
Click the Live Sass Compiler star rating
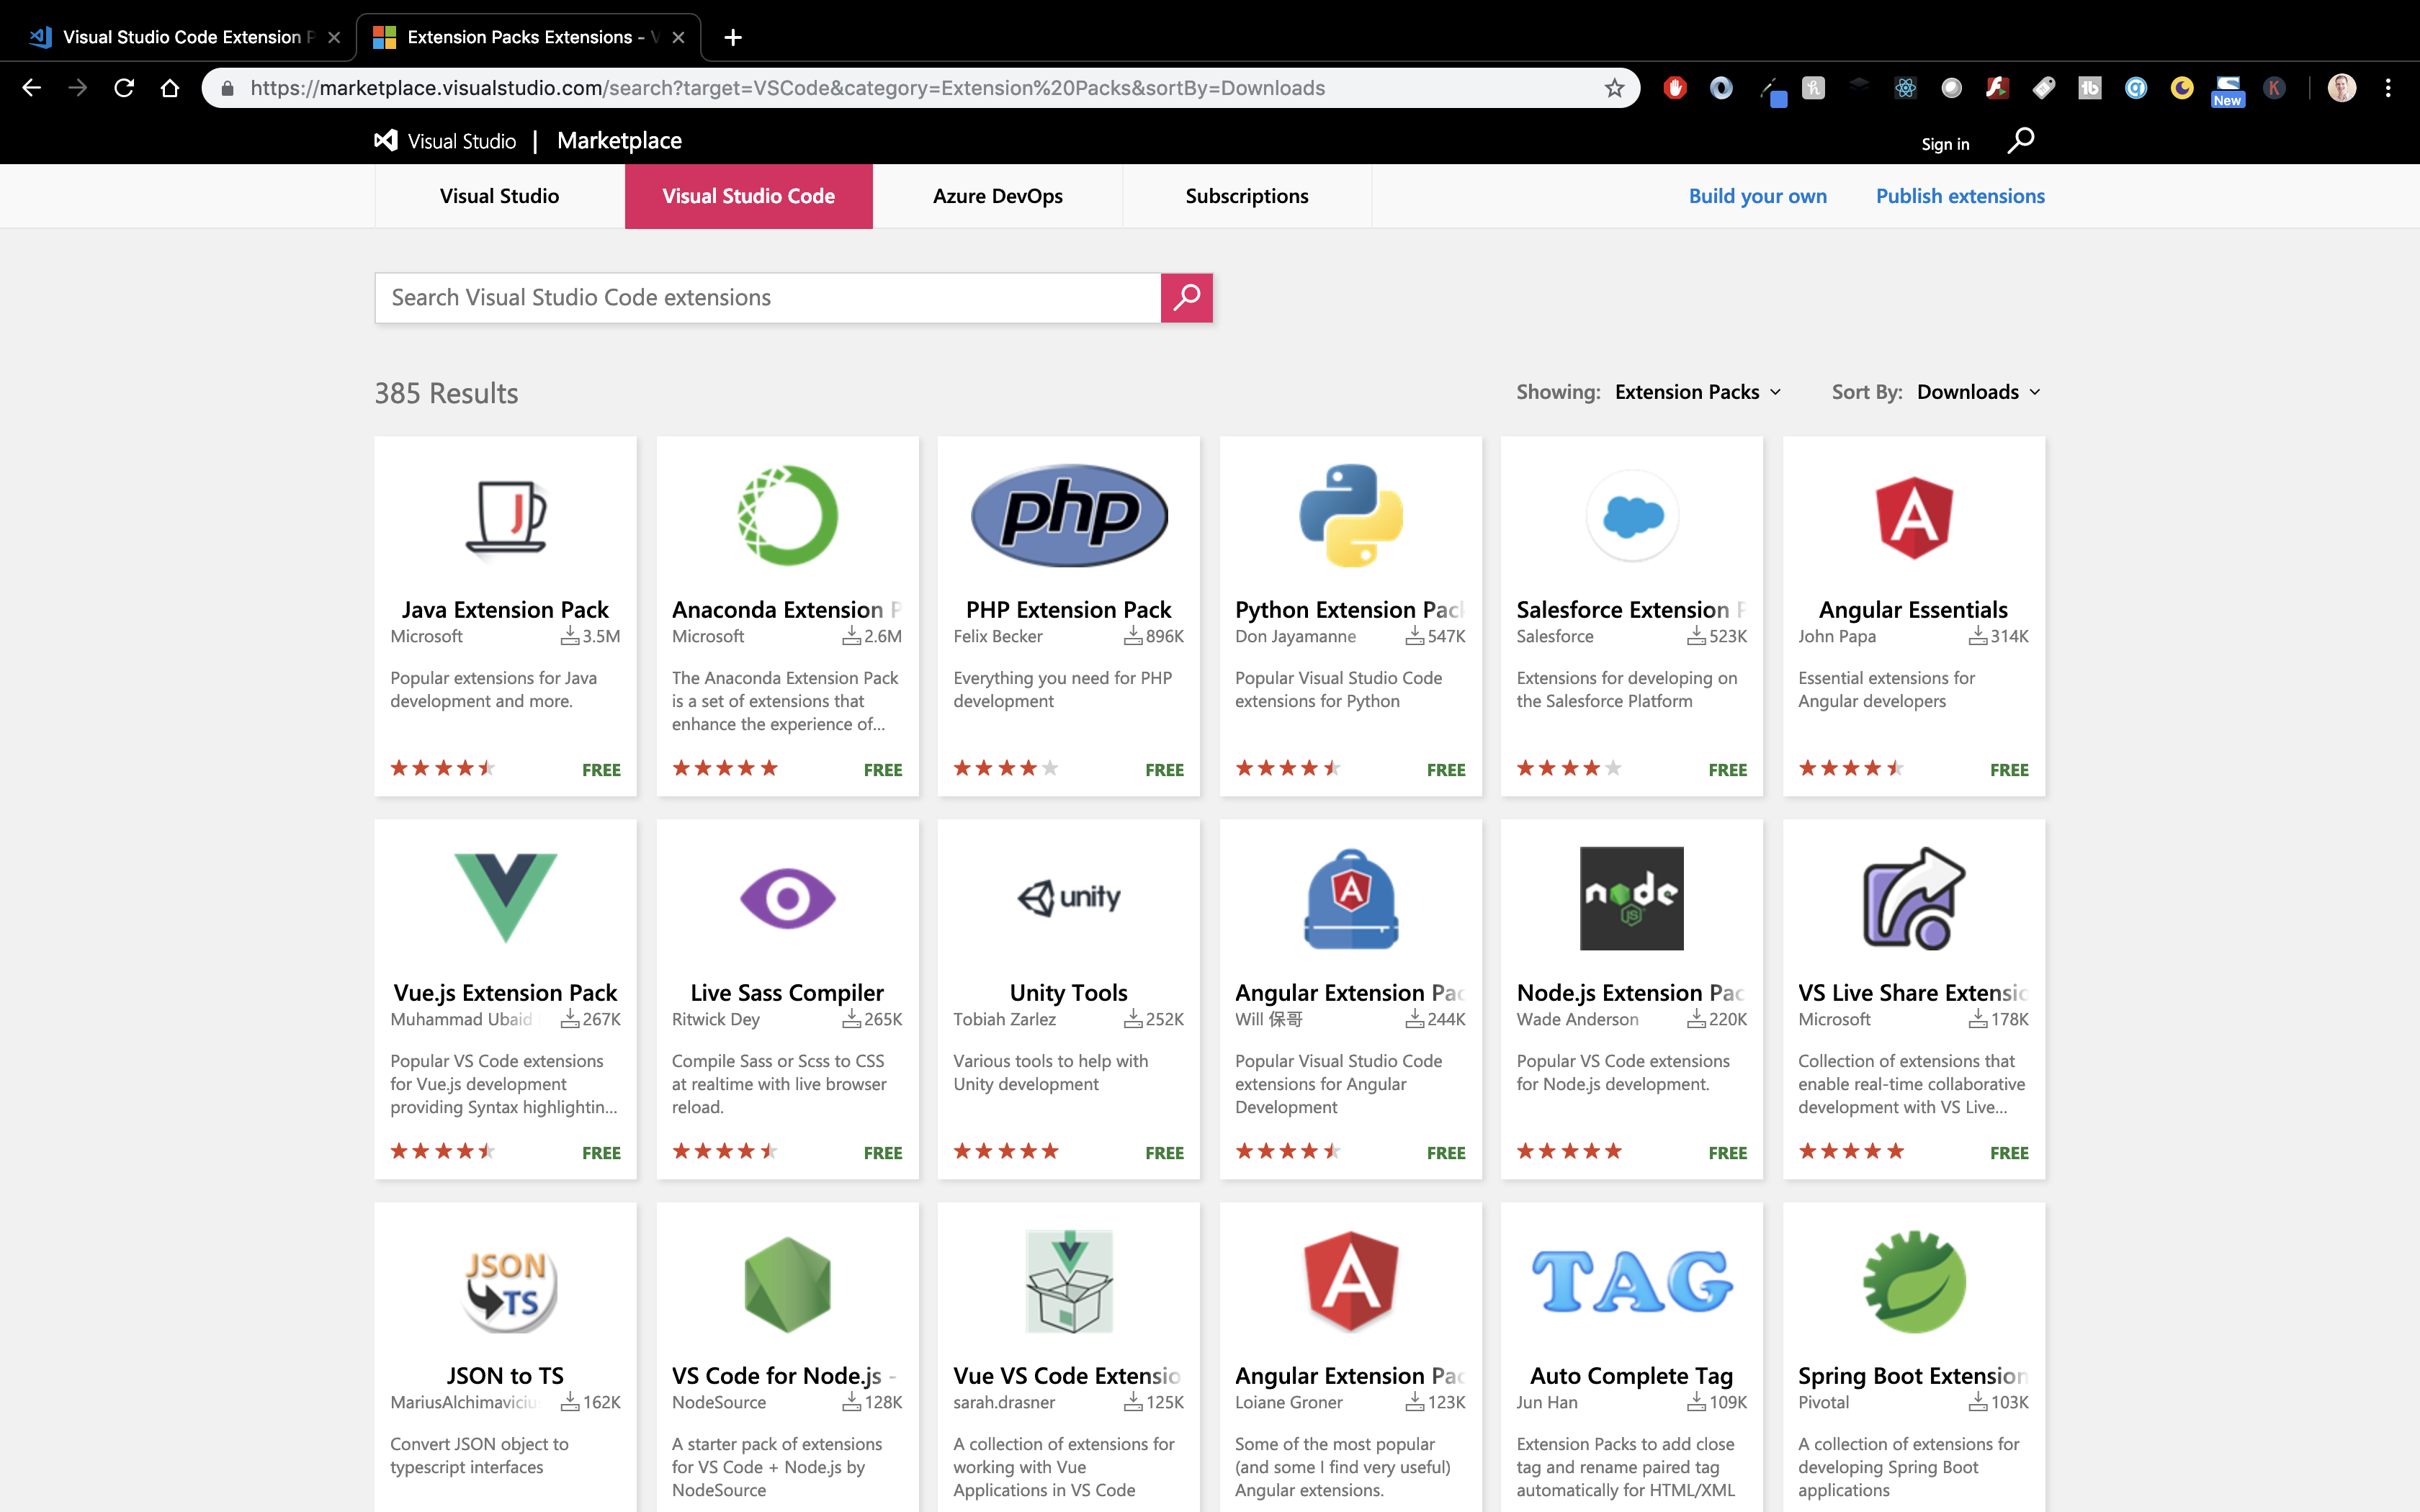(x=724, y=1151)
